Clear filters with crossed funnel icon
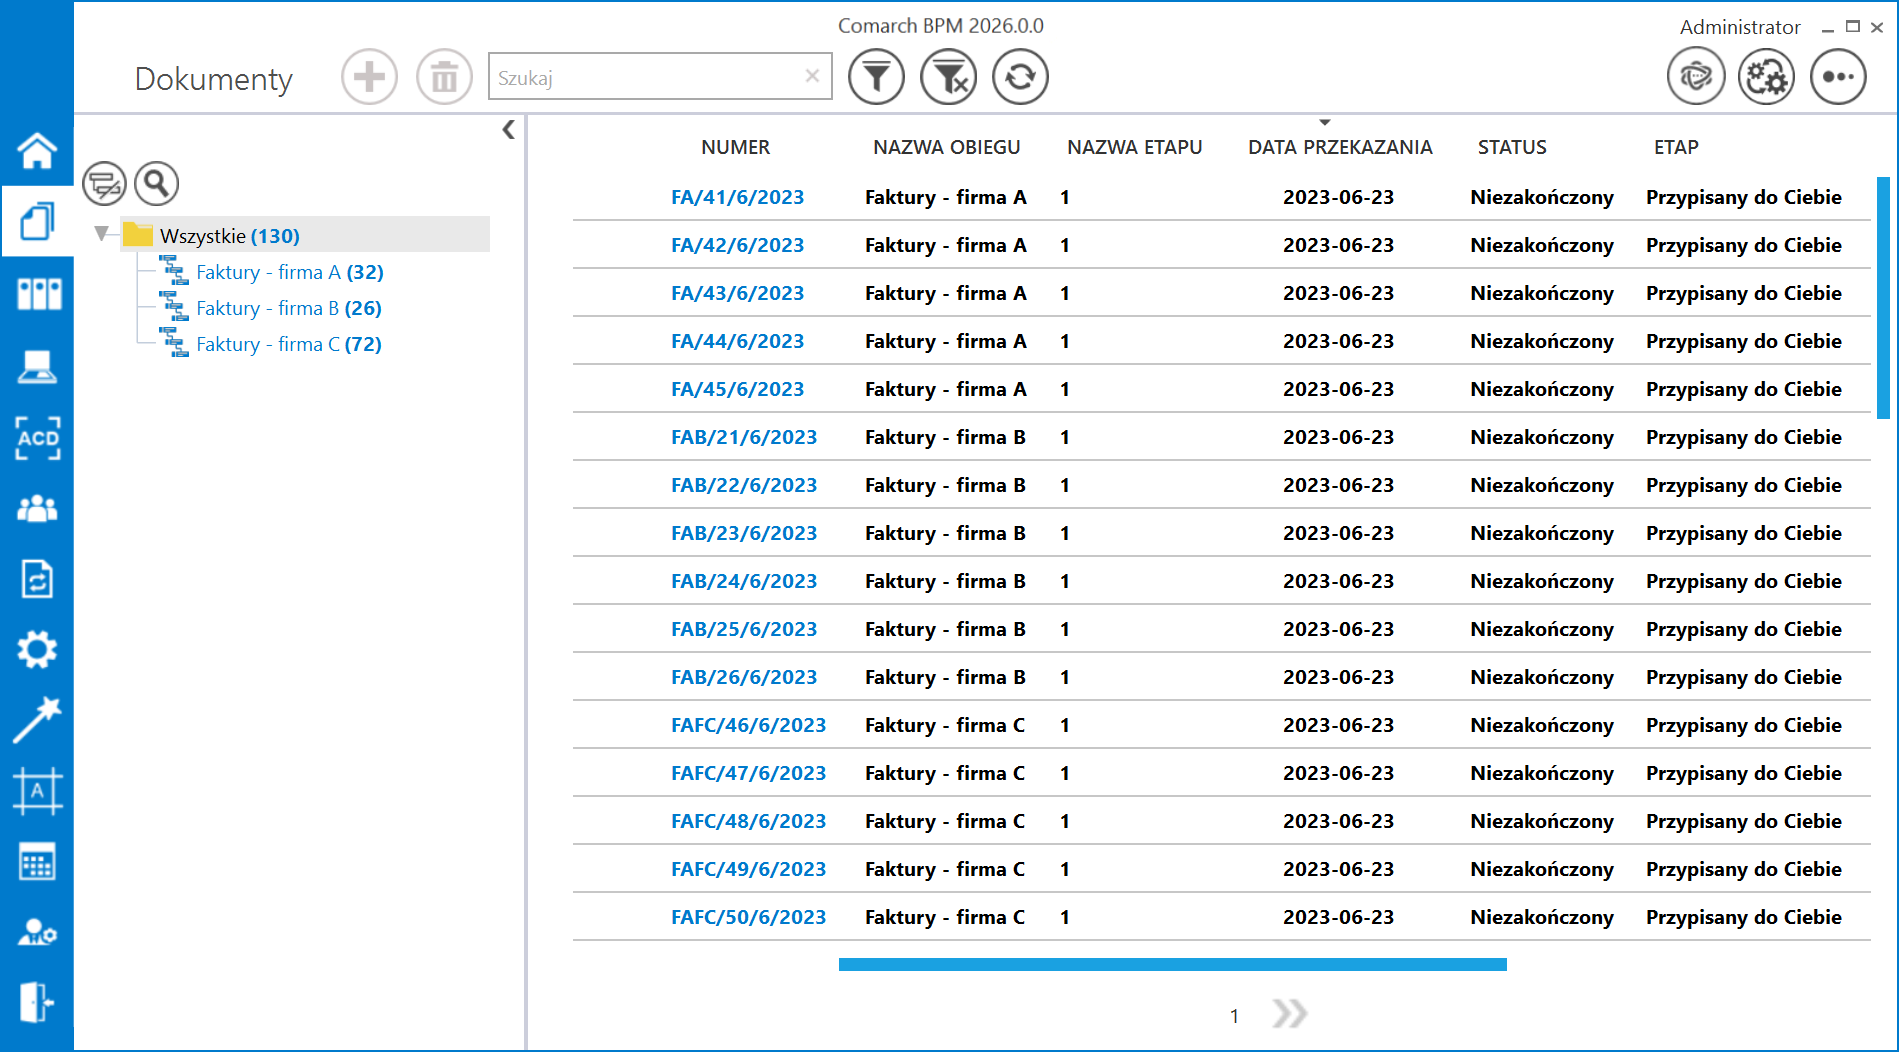The image size is (1899, 1052). pyautogui.click(x=948, y=77)
